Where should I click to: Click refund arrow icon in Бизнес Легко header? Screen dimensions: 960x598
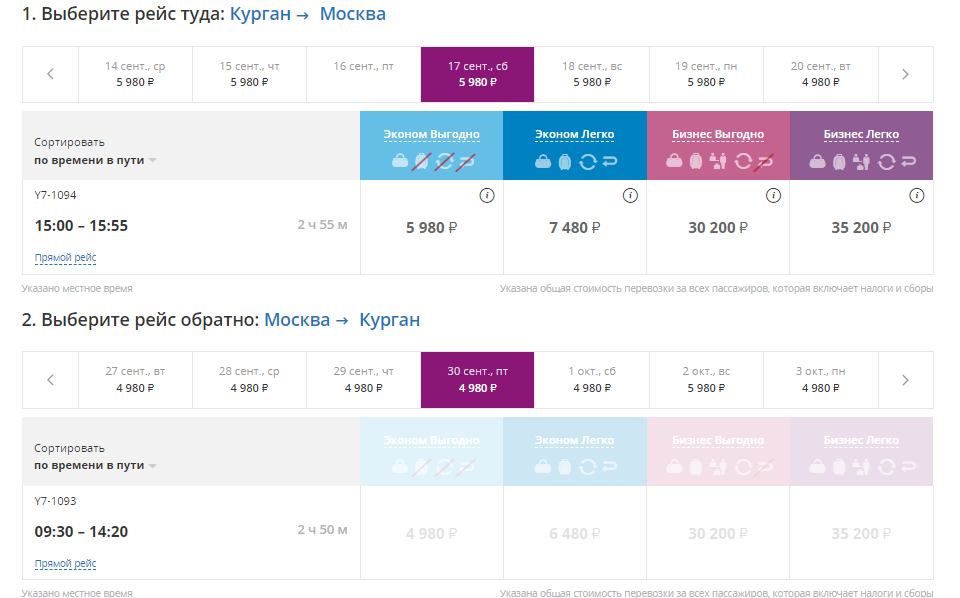[908, 161]
